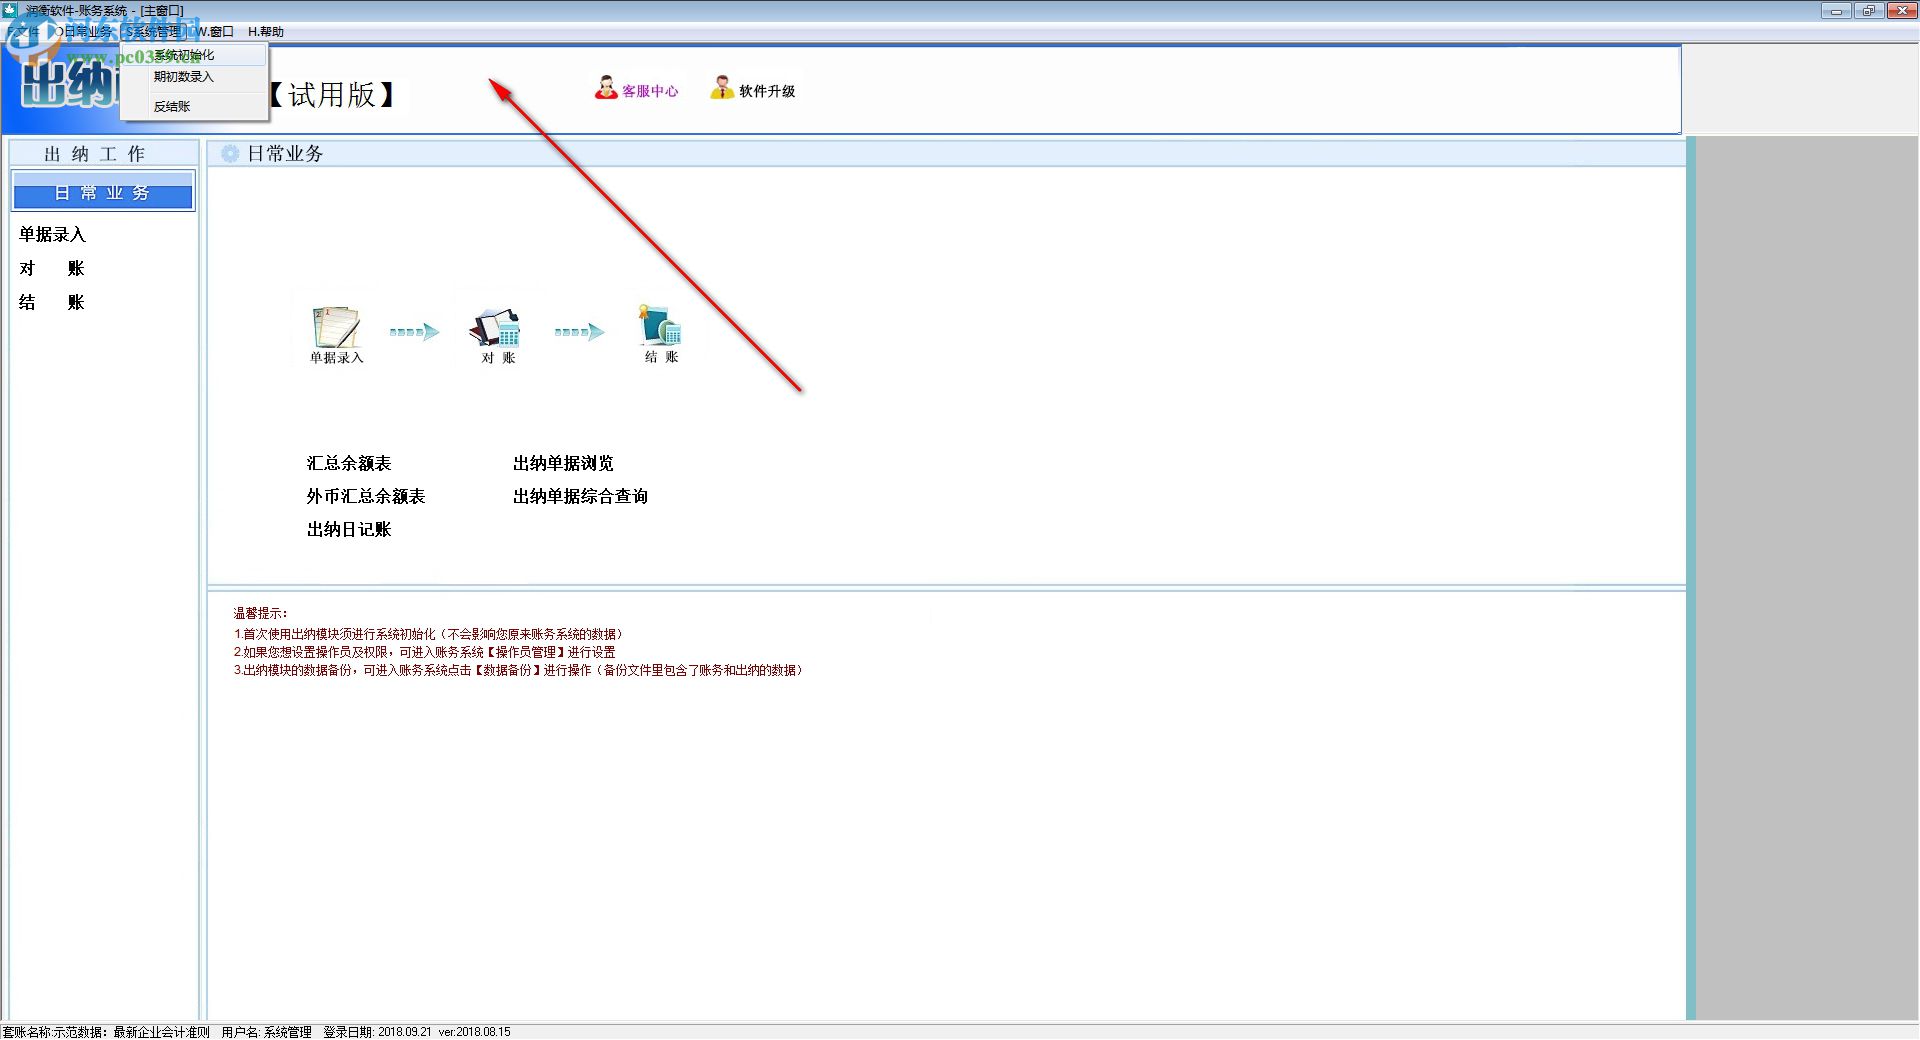Open the 软件升级 link
The image size is (1920, 1040).
tap(767, 91)
